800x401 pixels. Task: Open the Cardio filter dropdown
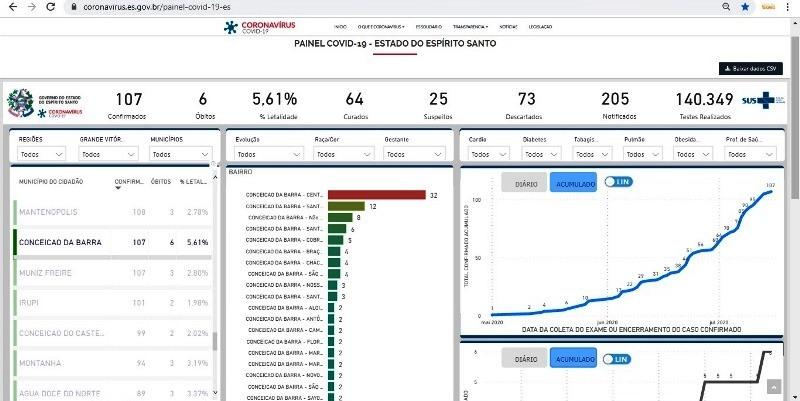(x=489, y=154)
